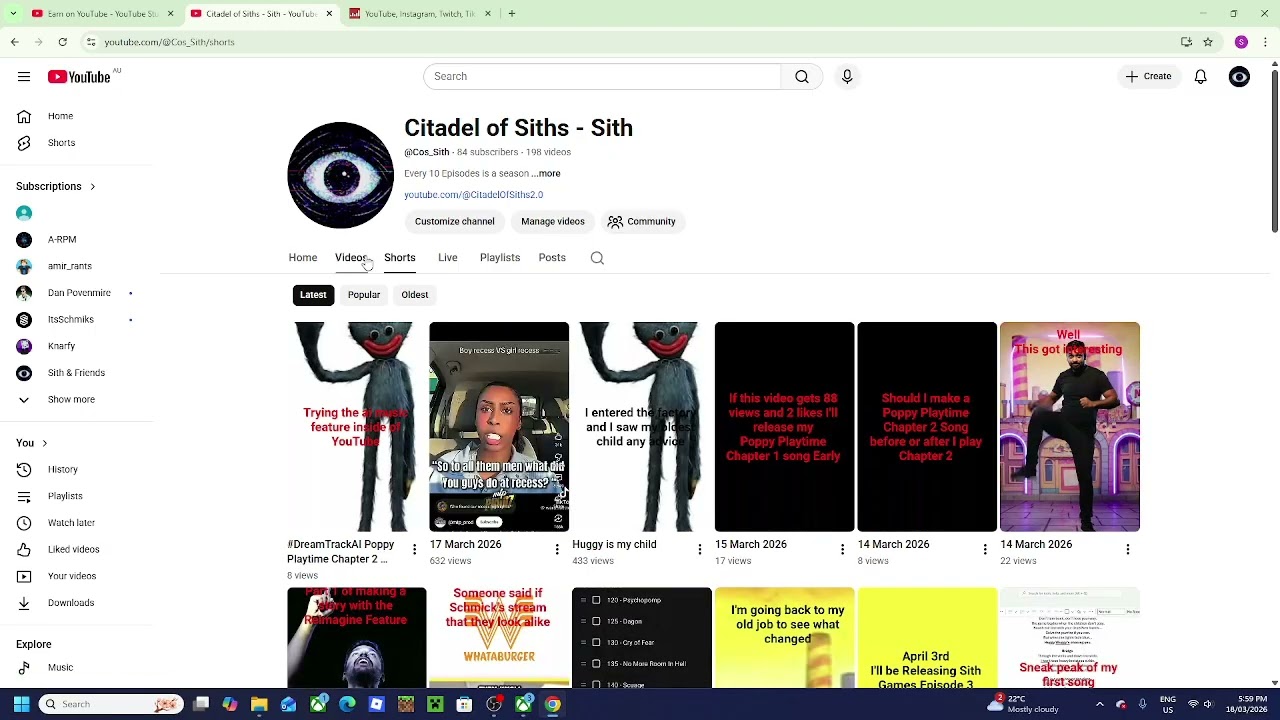Expand the Subscriptions section
1280x720 pixels.
point(56,187)
